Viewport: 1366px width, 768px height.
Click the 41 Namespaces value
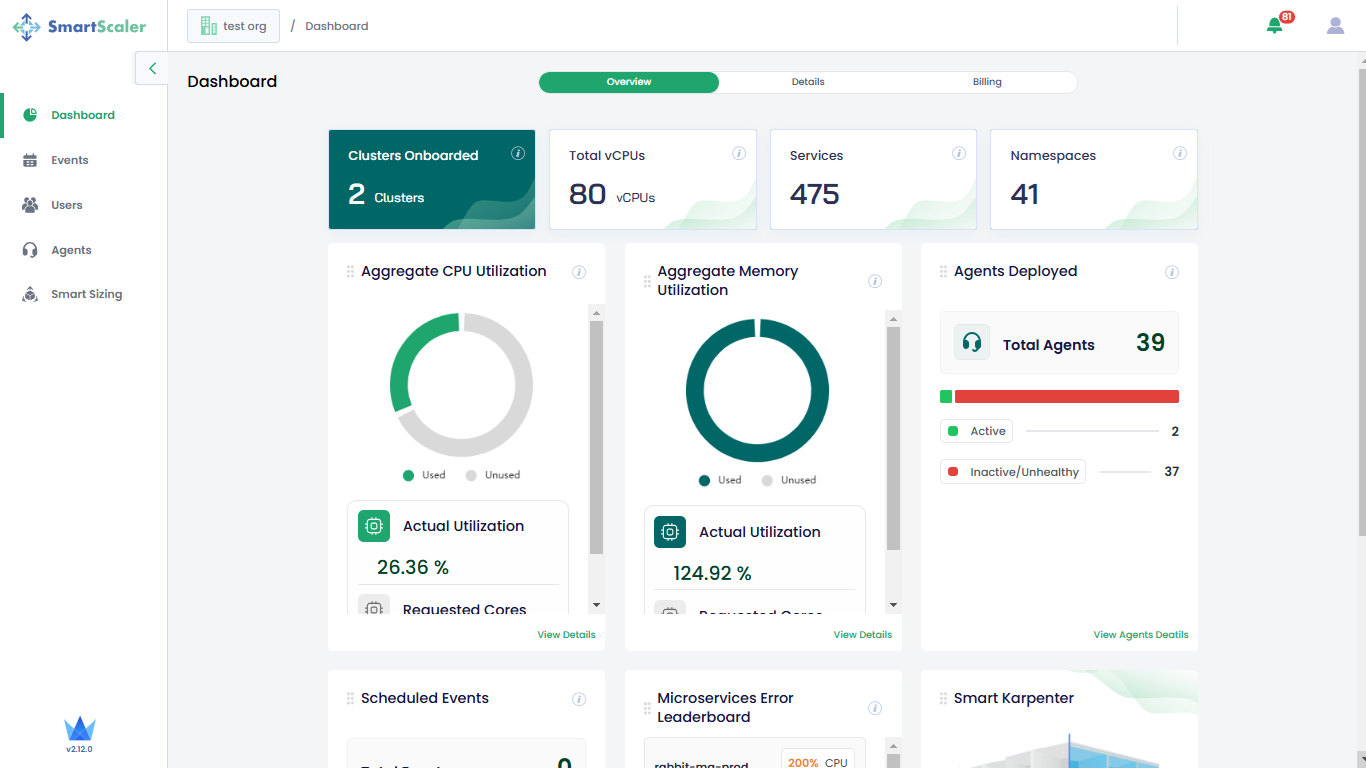pos(1025,194)
